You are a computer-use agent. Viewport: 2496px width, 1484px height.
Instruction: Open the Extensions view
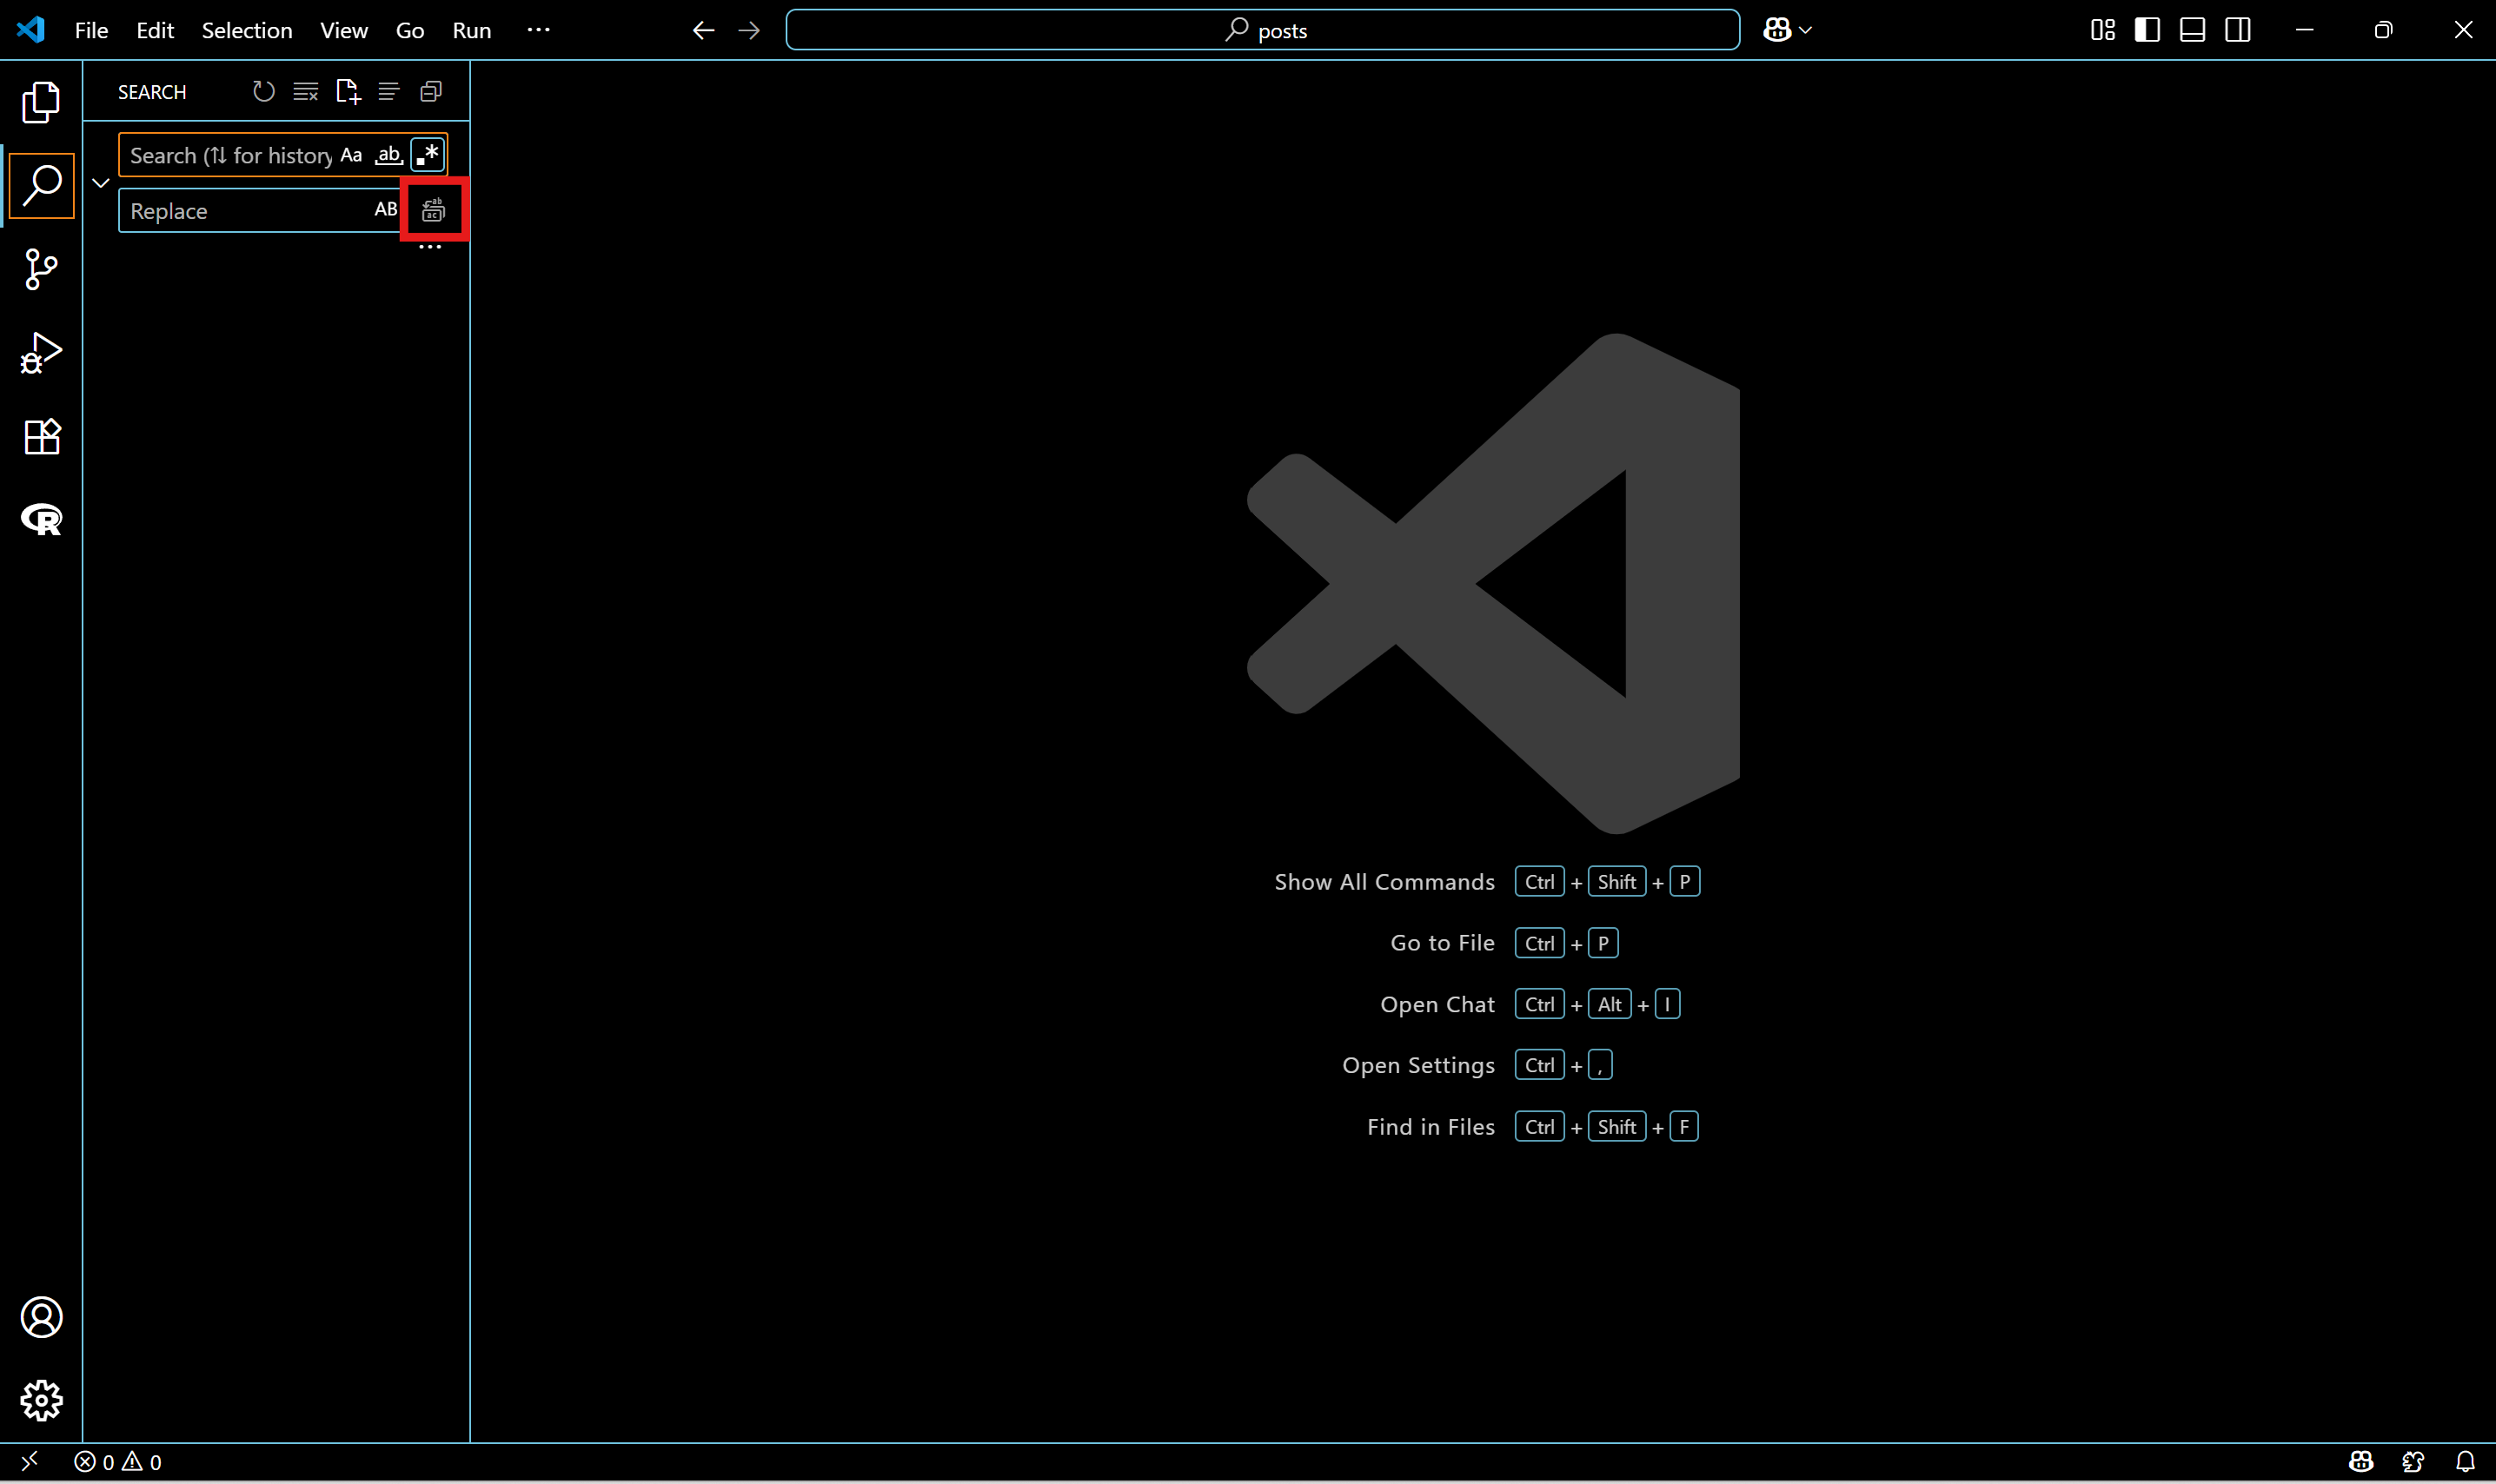(x=41, y=437)
